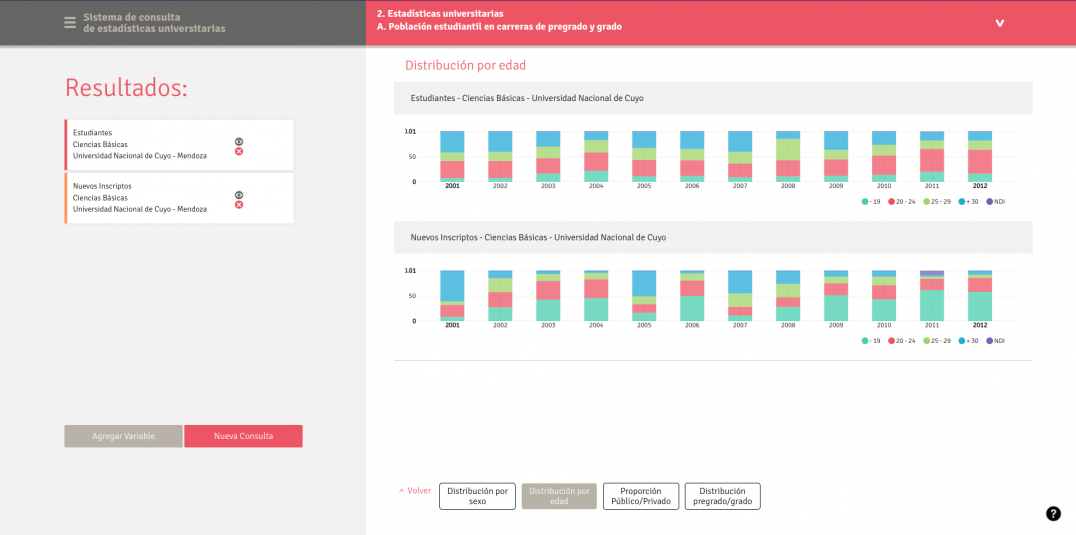
Task: Click +30 legend dot in Estudiantes chart
Action: click(x=962, y=202)
